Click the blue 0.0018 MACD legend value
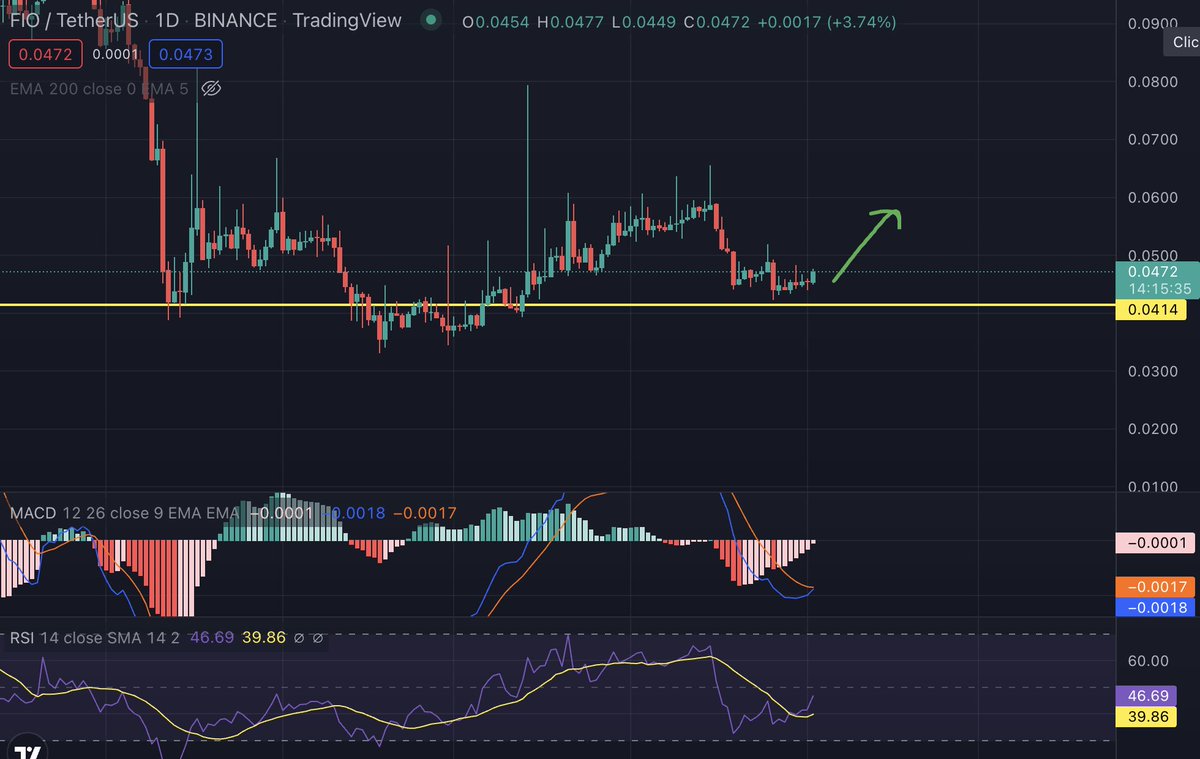Image resolution: width=1200 pixels, height=759 pixels. [357, 513]
